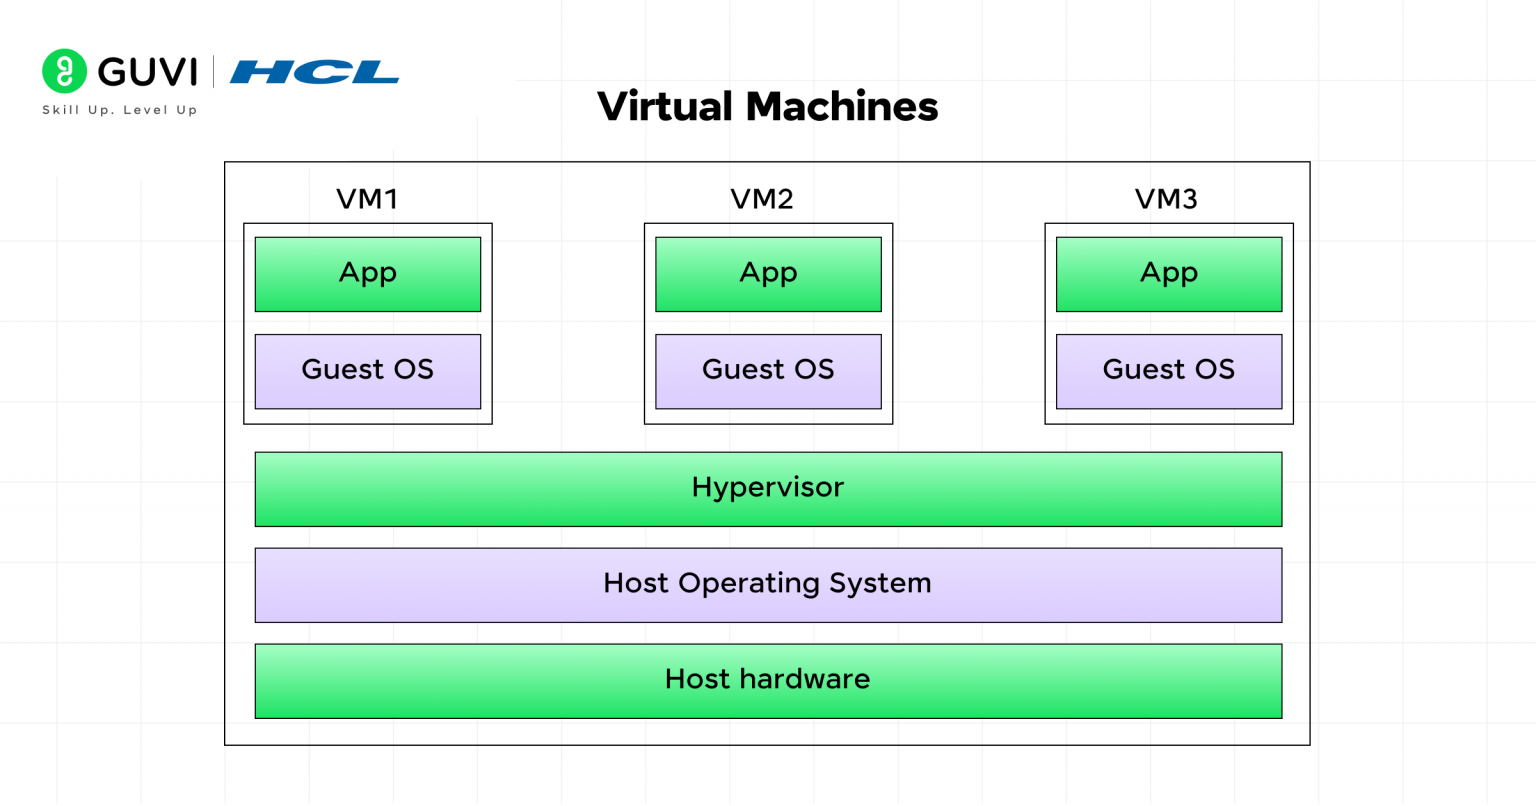
Task: Select the VM1 label
Action: pyautogui.click(x=367, y=199)
